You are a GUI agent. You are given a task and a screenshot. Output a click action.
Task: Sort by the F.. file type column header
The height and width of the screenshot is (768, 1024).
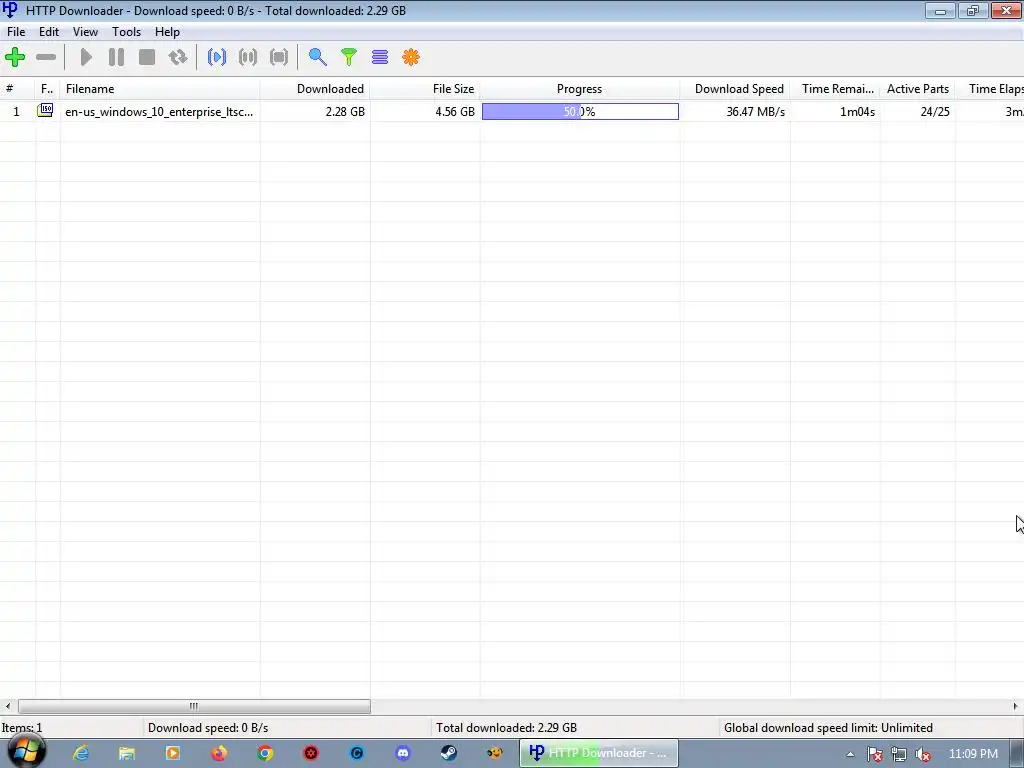(x=48, y=89)
